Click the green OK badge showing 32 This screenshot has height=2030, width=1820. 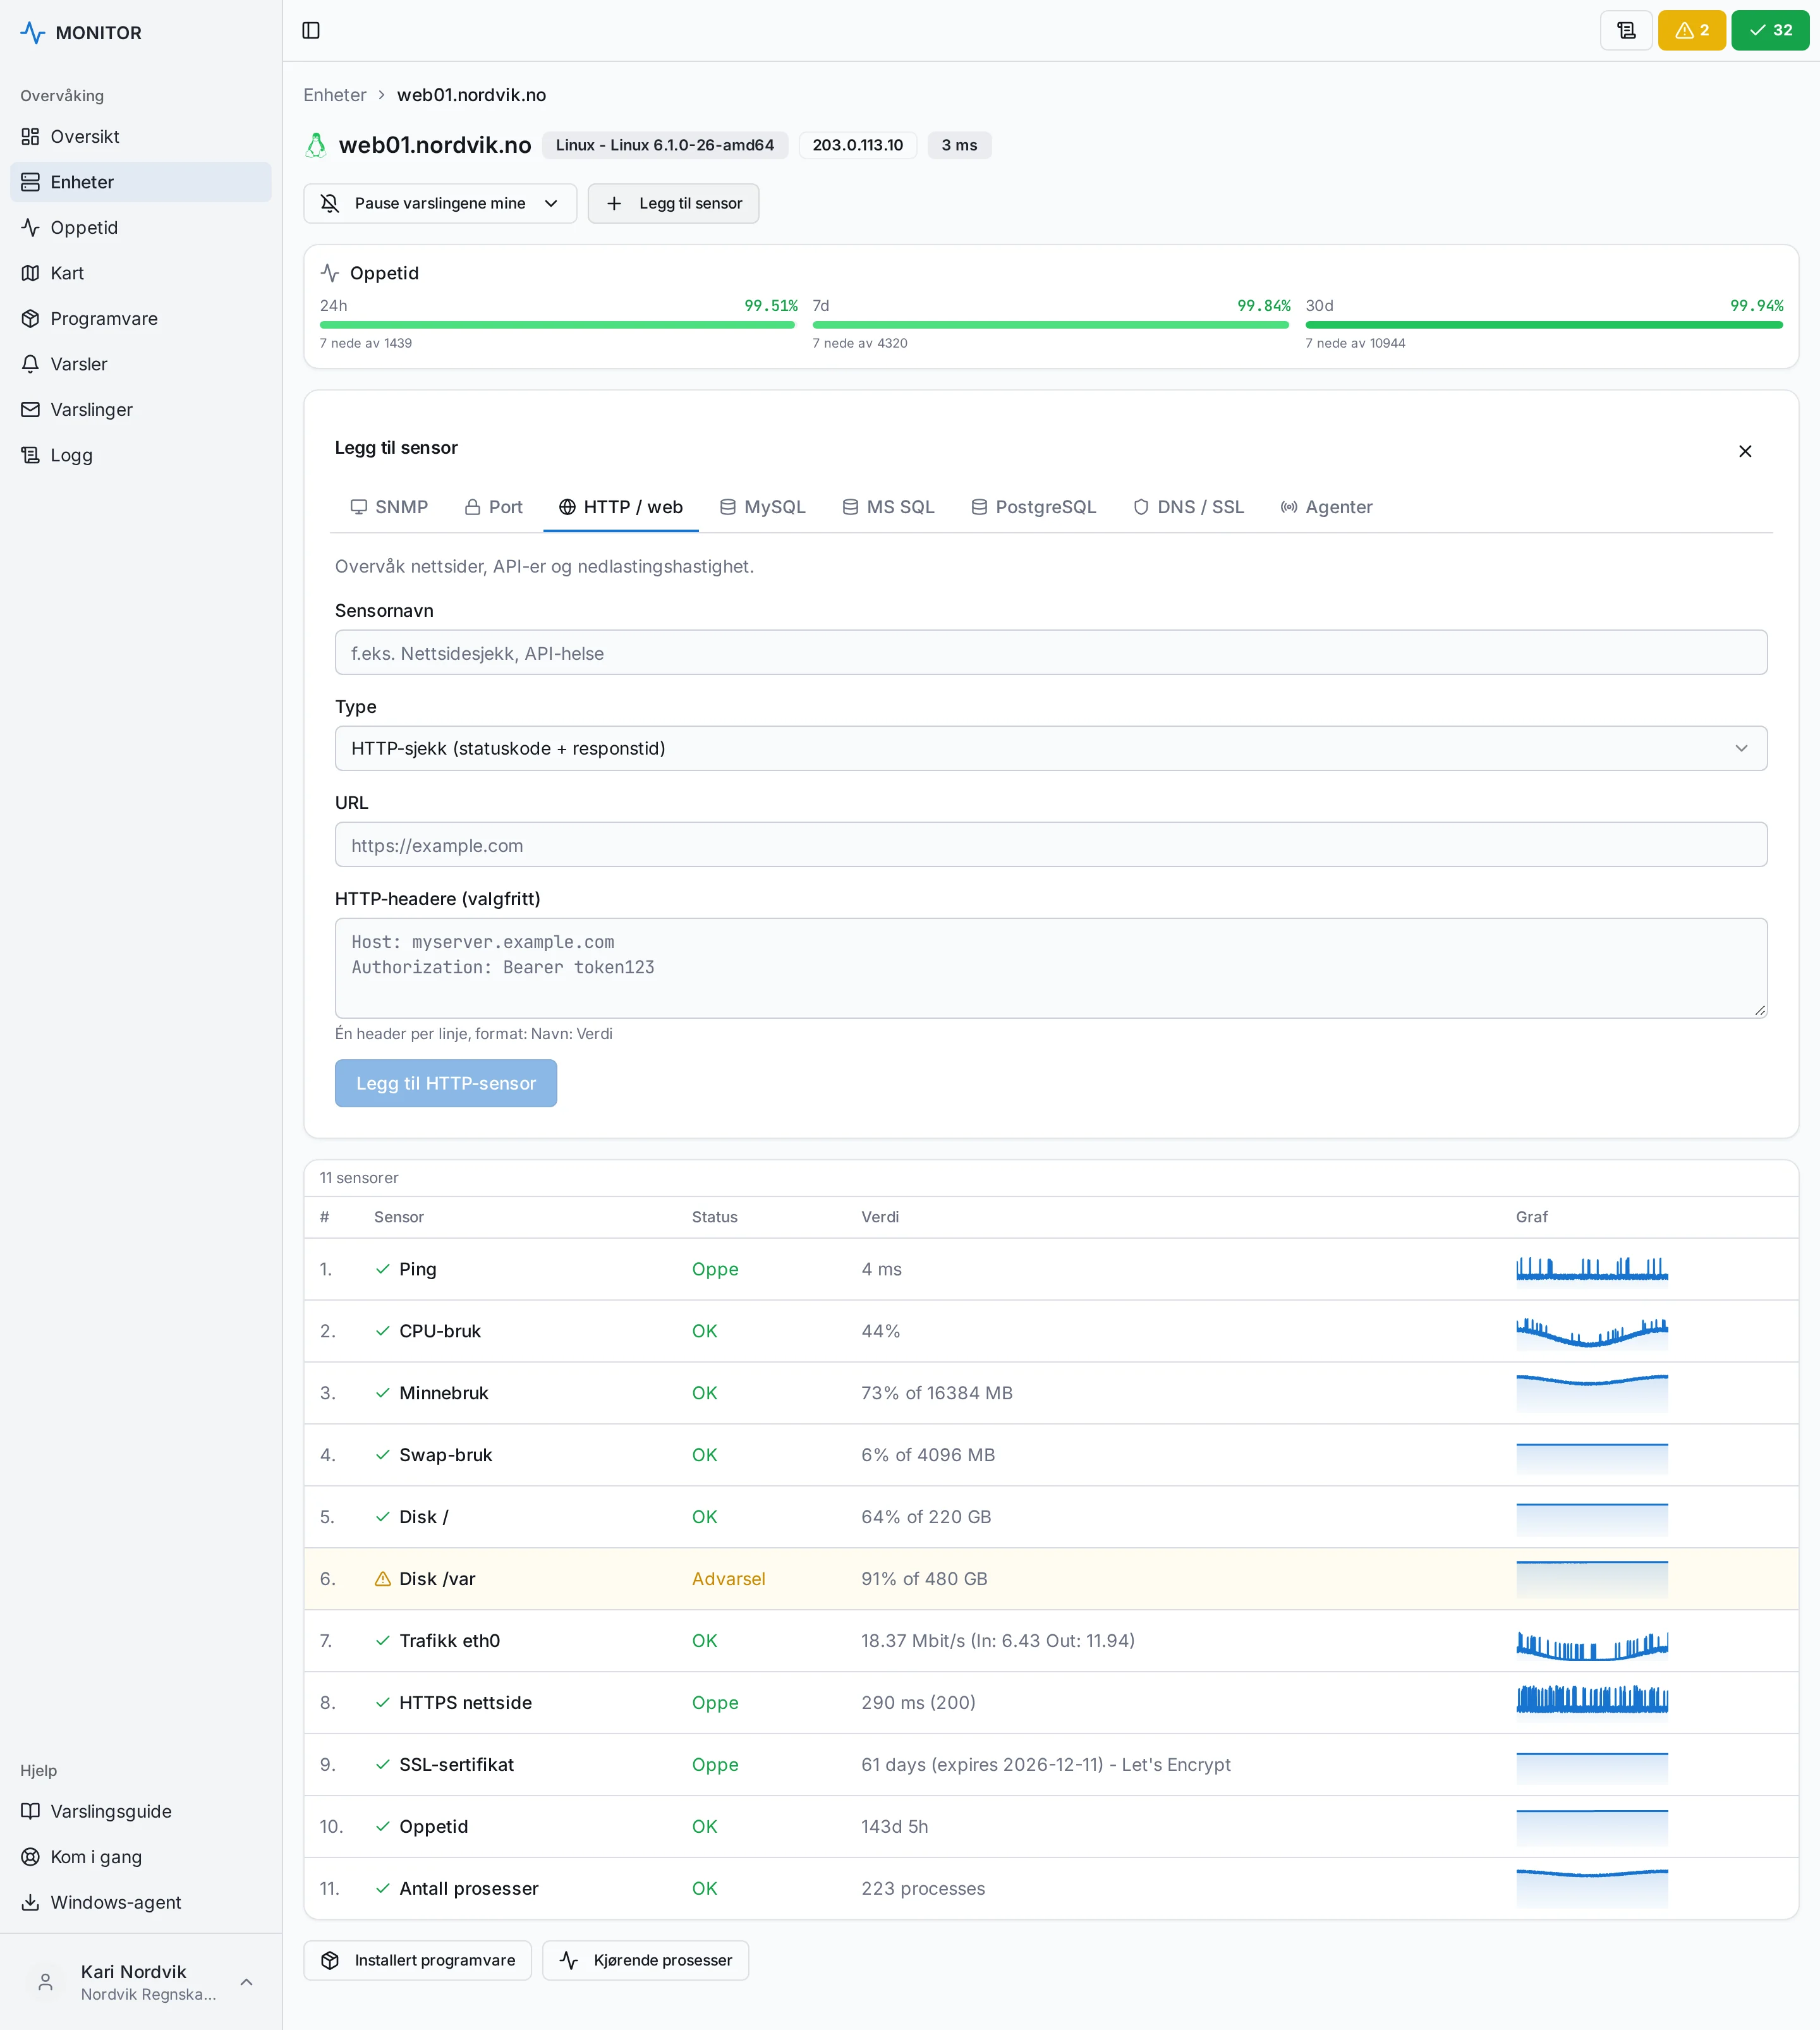click(x=1770, y=30)
